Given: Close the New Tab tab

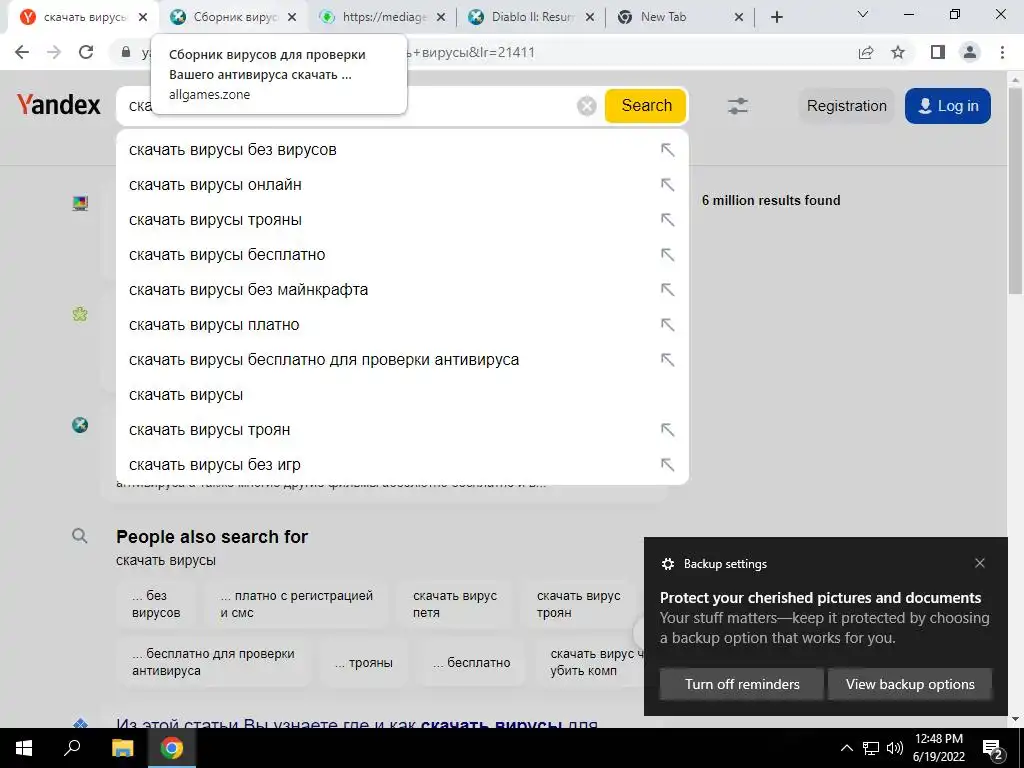Looking at the screenshot, I should [x=739, y=18].
